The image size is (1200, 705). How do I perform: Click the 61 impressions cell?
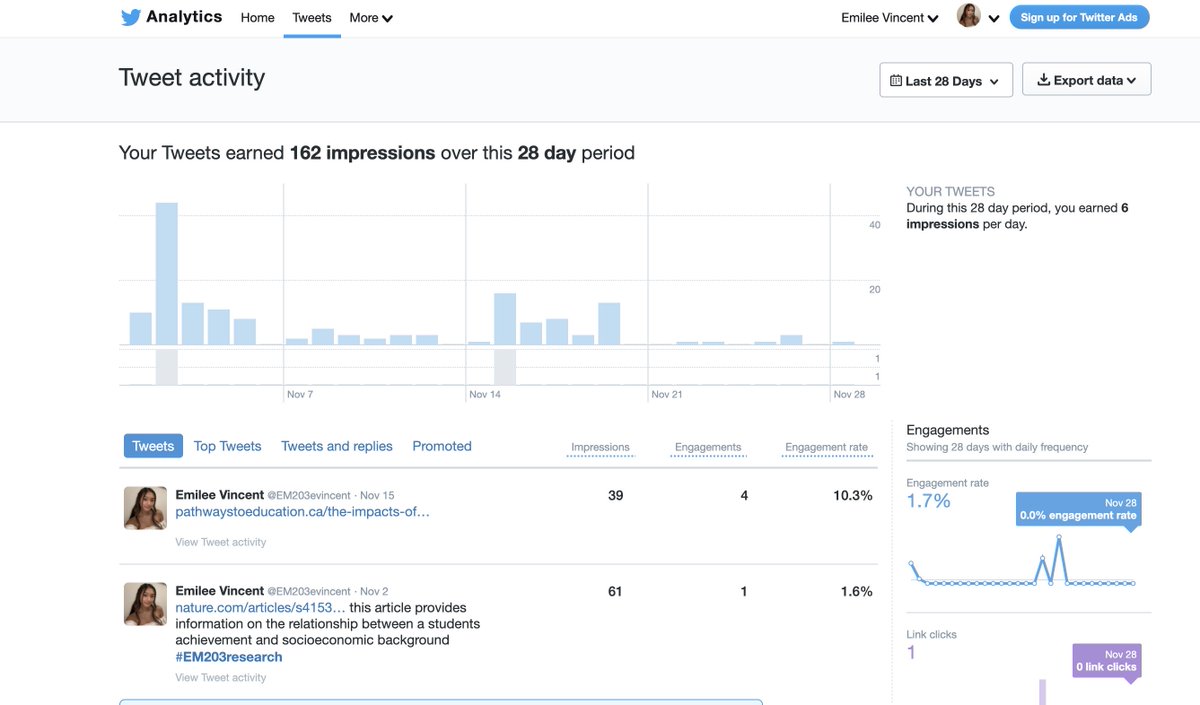[615, 591]
